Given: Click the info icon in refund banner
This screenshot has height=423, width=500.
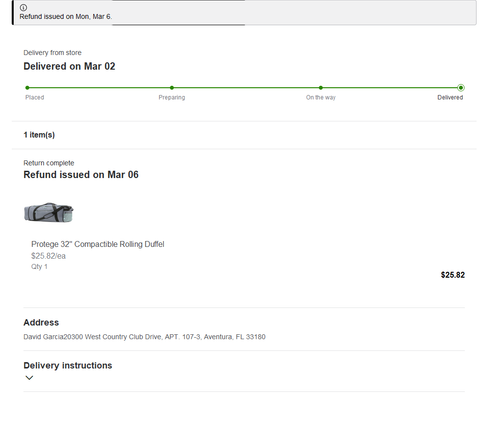Looking at the screenshot, I should (x=23, y=7).
